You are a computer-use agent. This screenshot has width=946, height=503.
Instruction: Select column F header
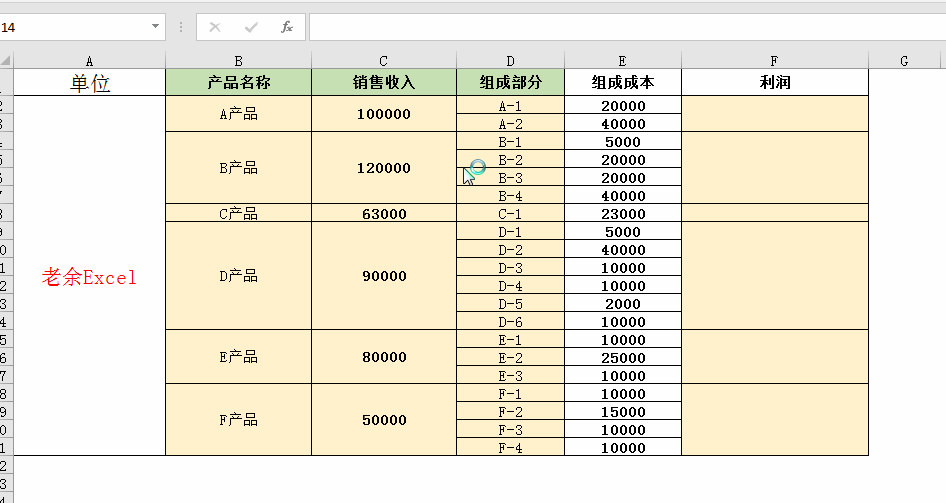coord(775,60)
